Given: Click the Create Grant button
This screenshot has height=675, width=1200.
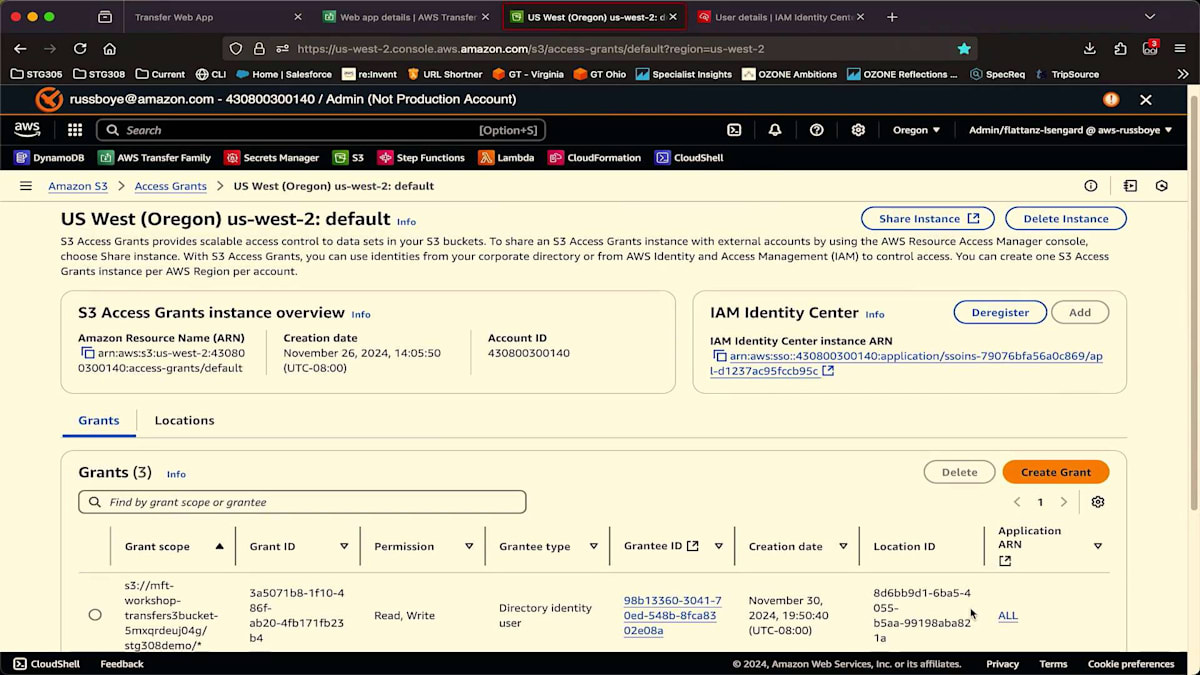Looking at the screenshot, I should pyautogui.click(x=1055, y=472).
